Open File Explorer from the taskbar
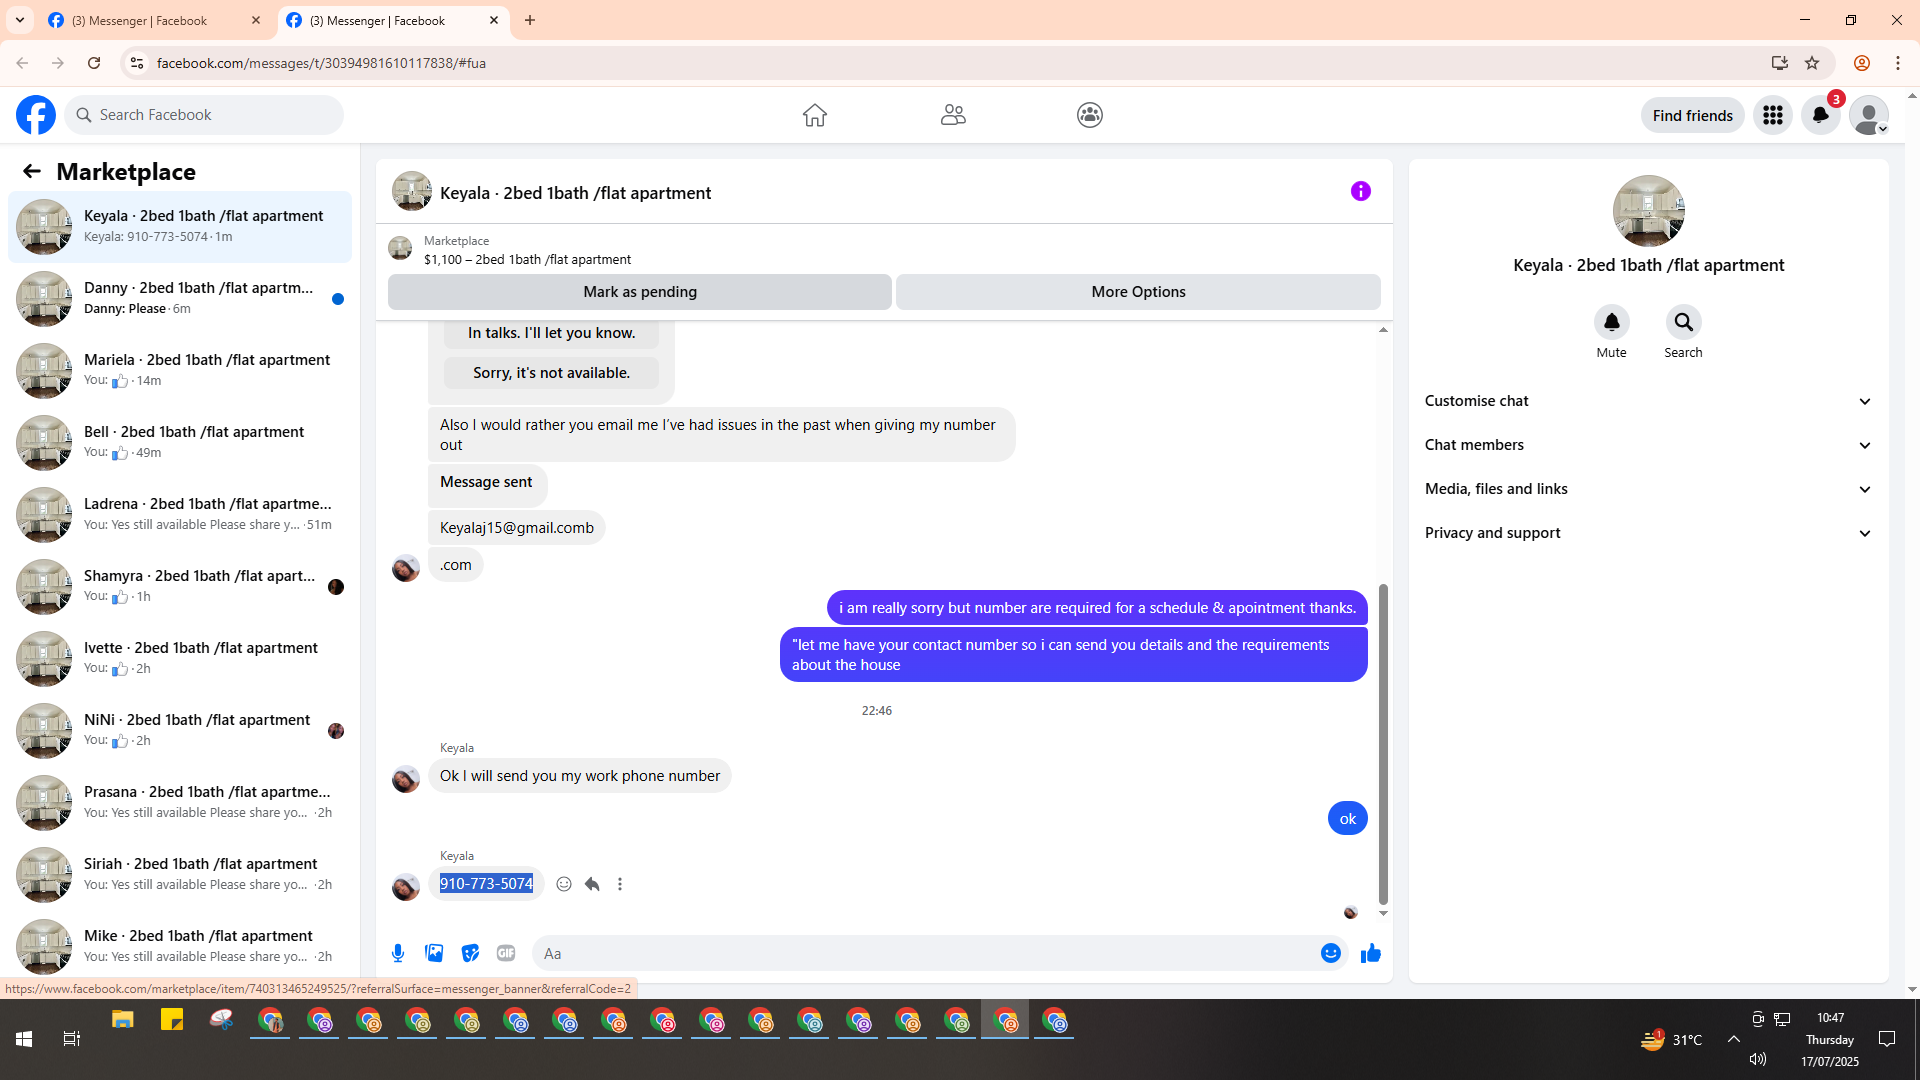Viewport: 1920px width, 1080px height. click(123, 1021)
